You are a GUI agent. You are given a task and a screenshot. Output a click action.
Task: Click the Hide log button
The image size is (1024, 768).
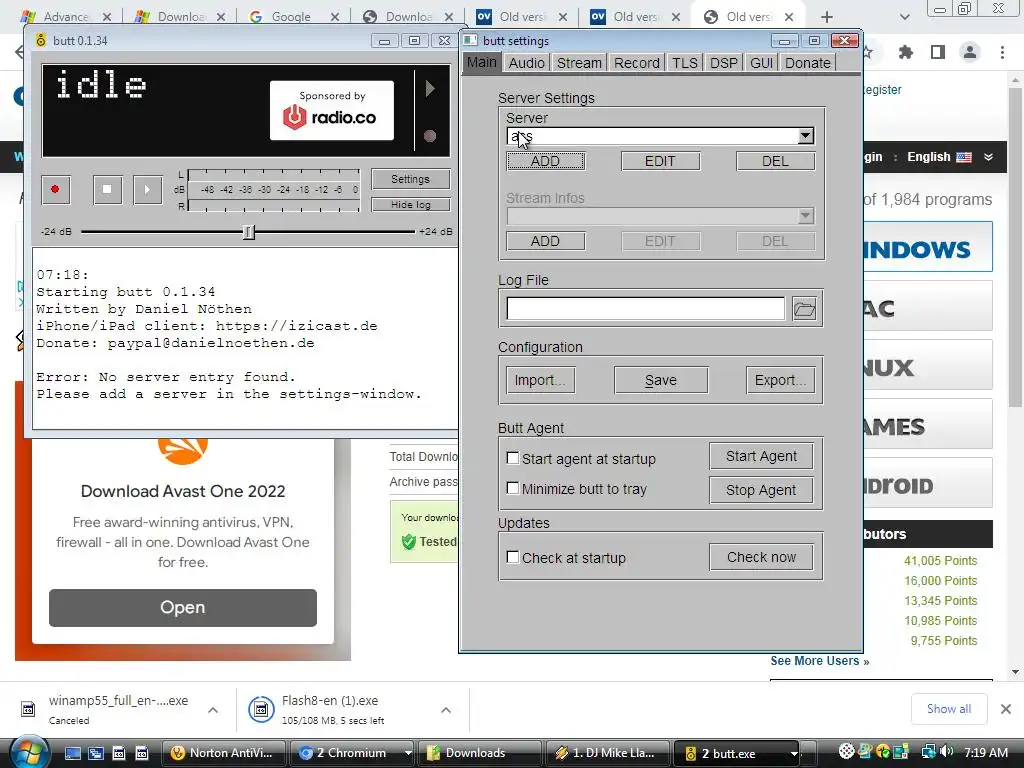coord(411,204)
